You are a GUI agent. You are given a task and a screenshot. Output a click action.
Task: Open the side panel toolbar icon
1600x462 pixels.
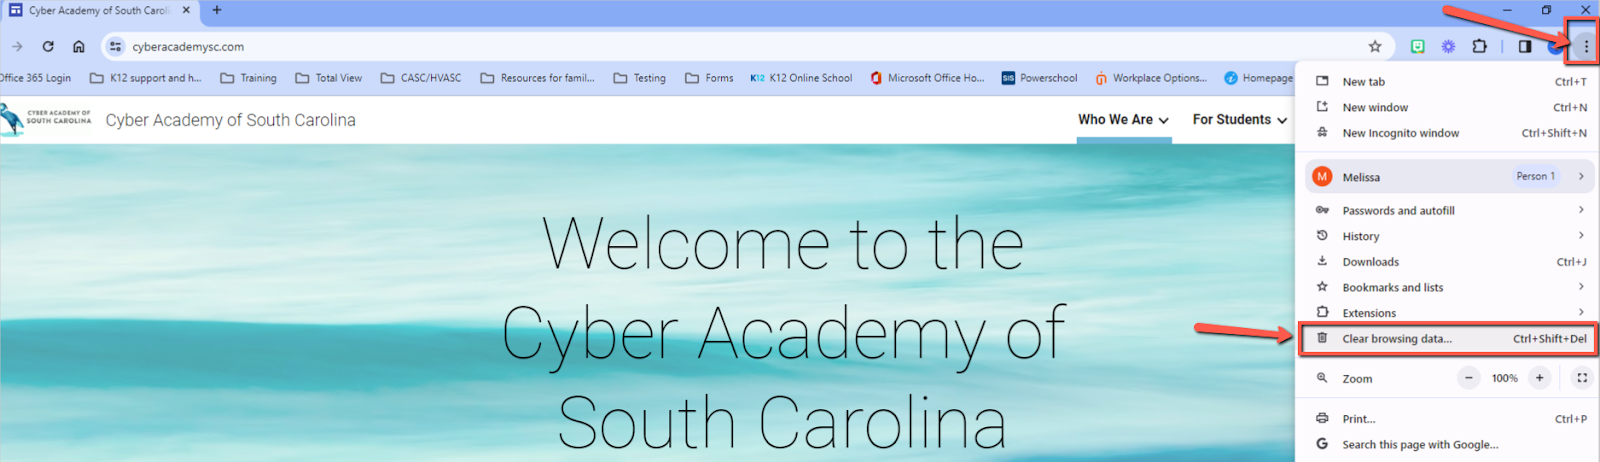click(x=1524, y=46)
